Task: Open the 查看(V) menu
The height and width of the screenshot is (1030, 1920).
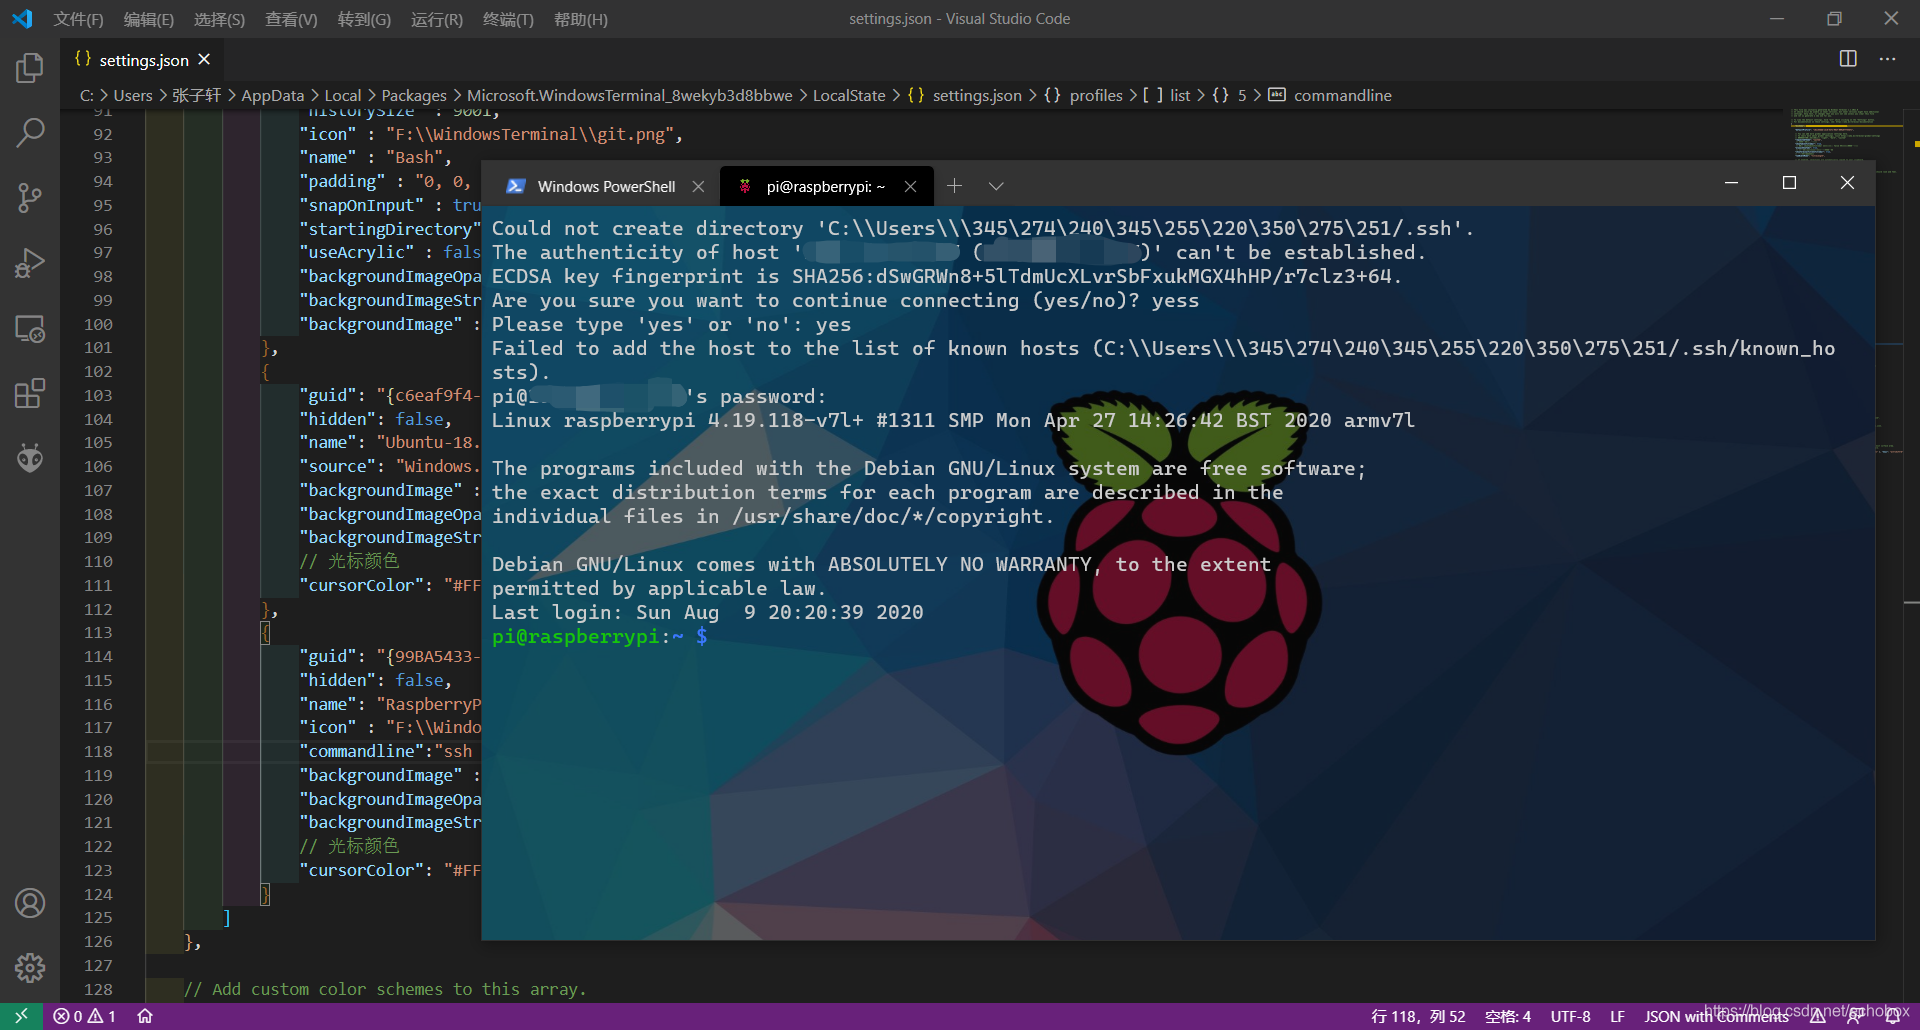Action: click(291, 19)
